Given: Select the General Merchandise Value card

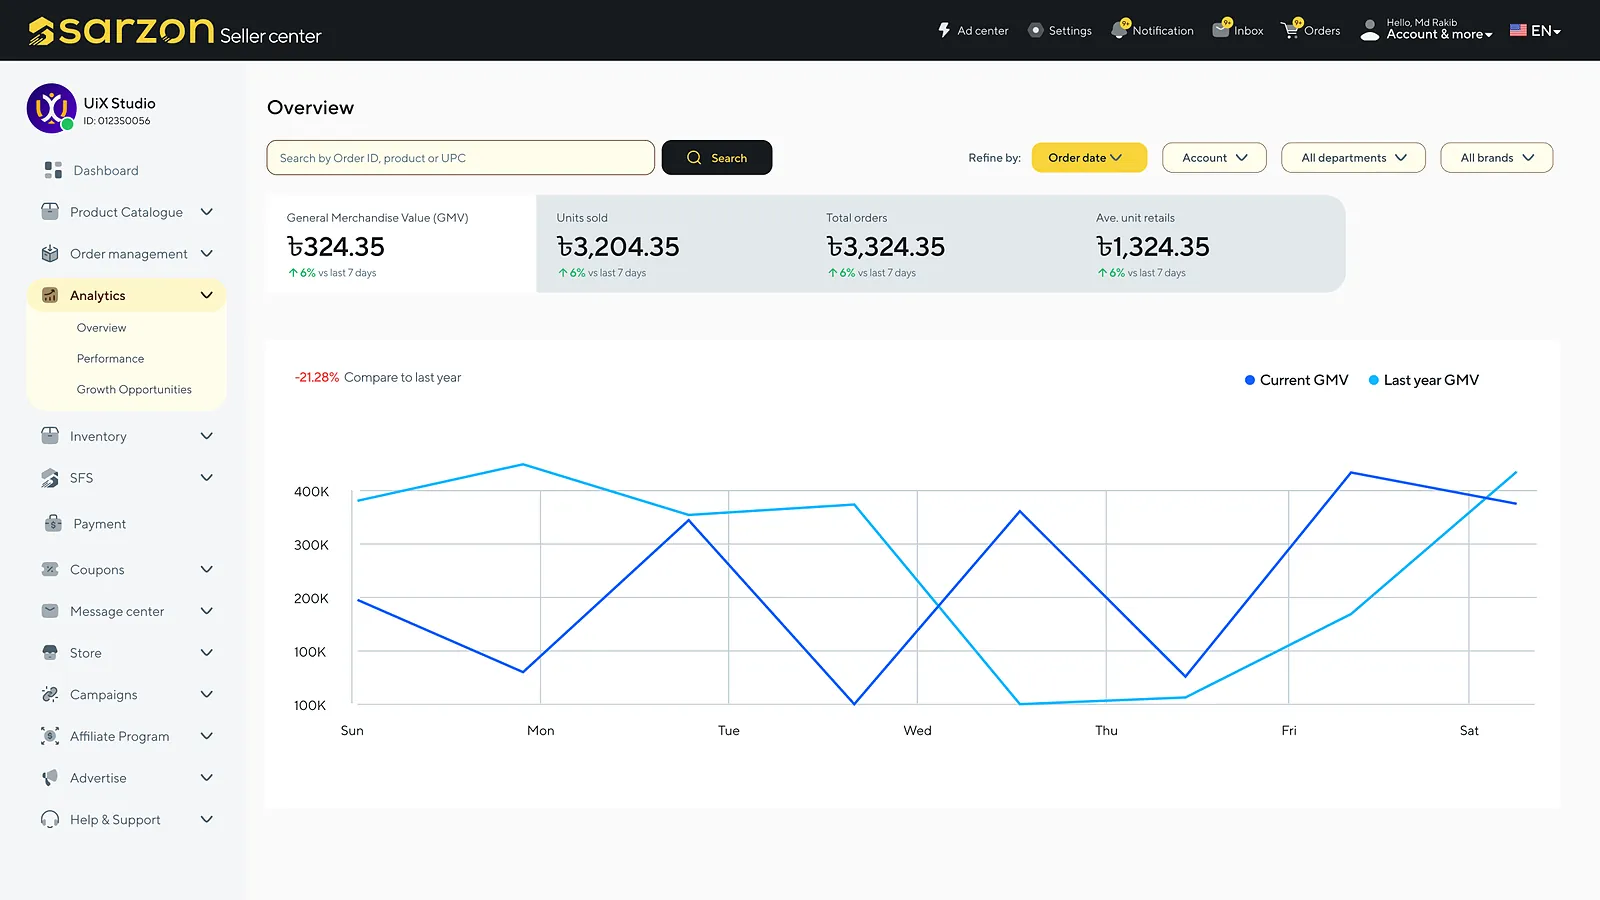Looking at the screenshot, I should point(402,244).
